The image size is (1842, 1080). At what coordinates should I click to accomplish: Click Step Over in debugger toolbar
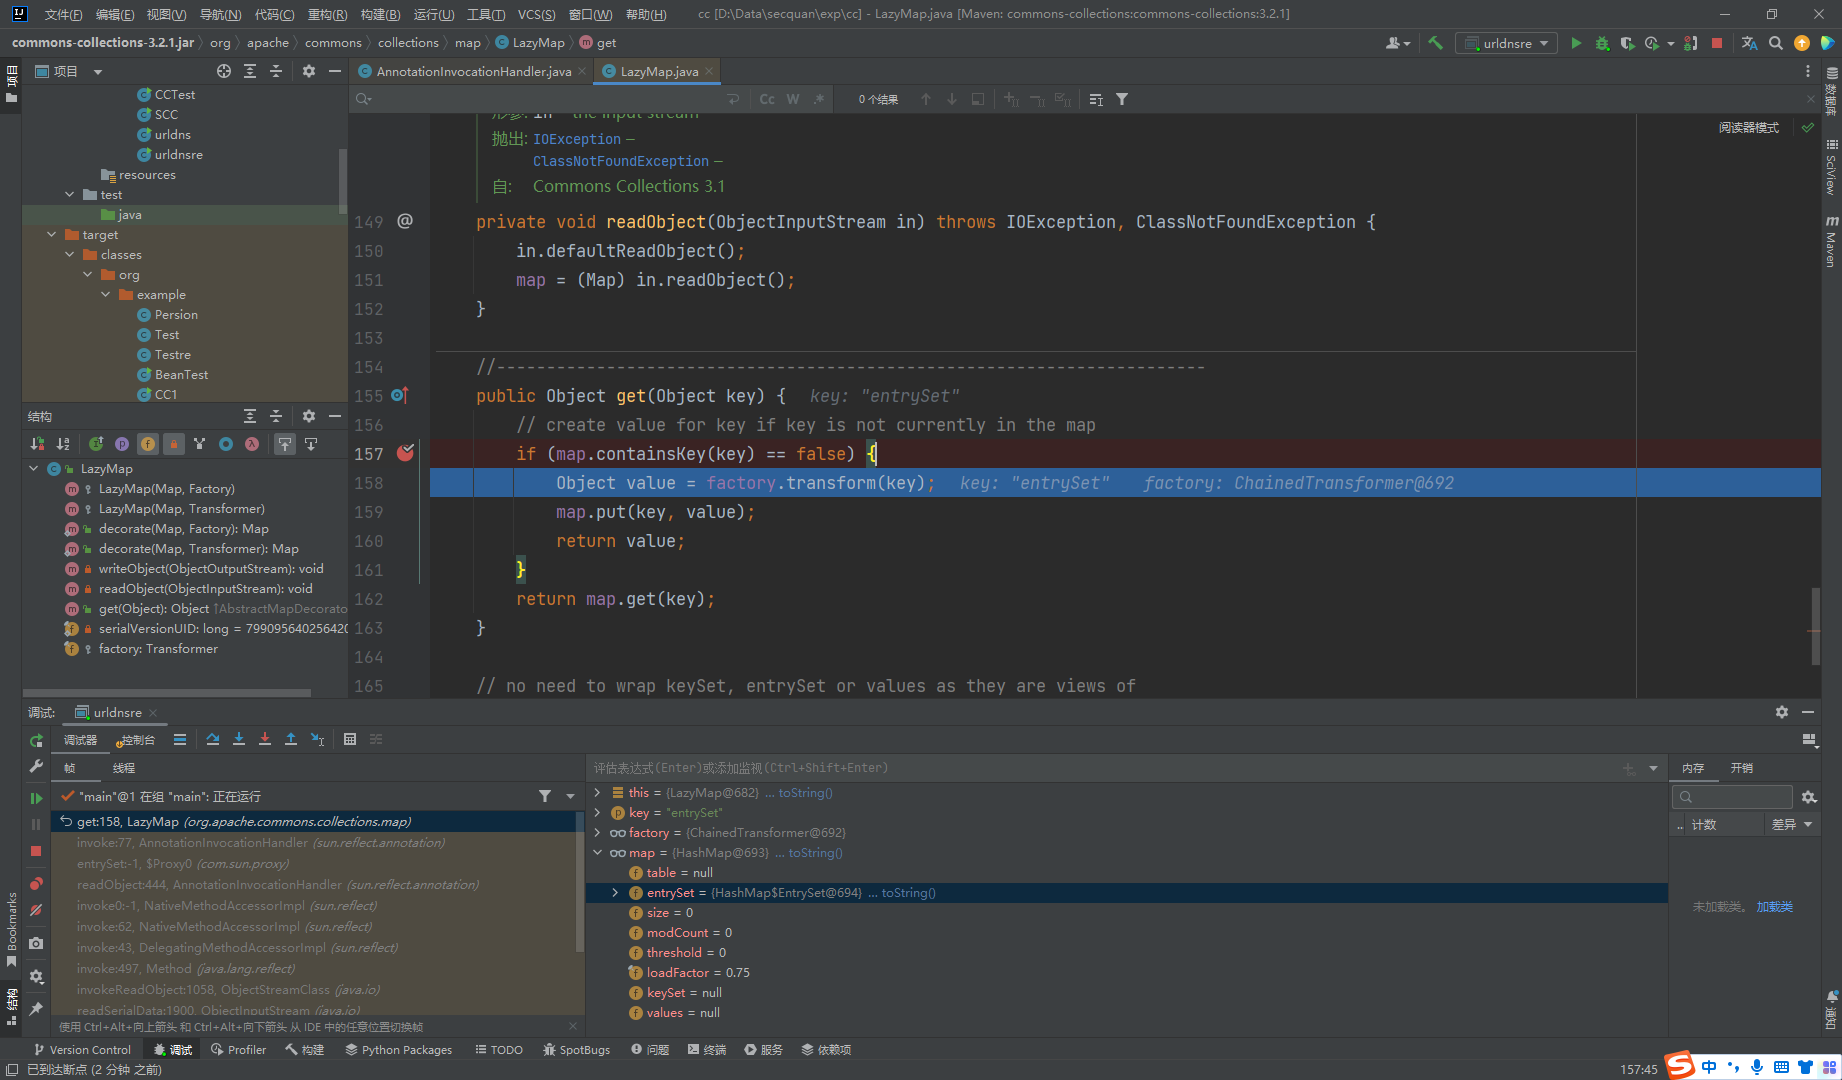click(213, 739)
